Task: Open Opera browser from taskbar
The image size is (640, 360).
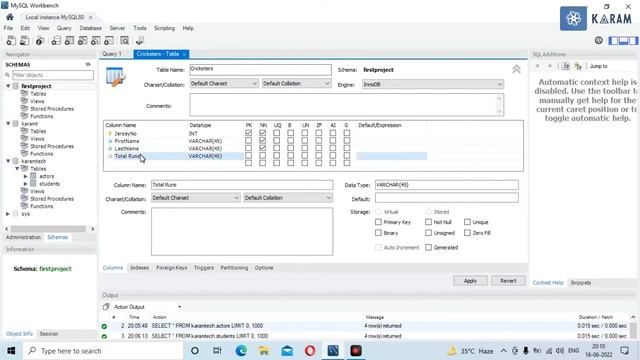Action: (310, 351)
